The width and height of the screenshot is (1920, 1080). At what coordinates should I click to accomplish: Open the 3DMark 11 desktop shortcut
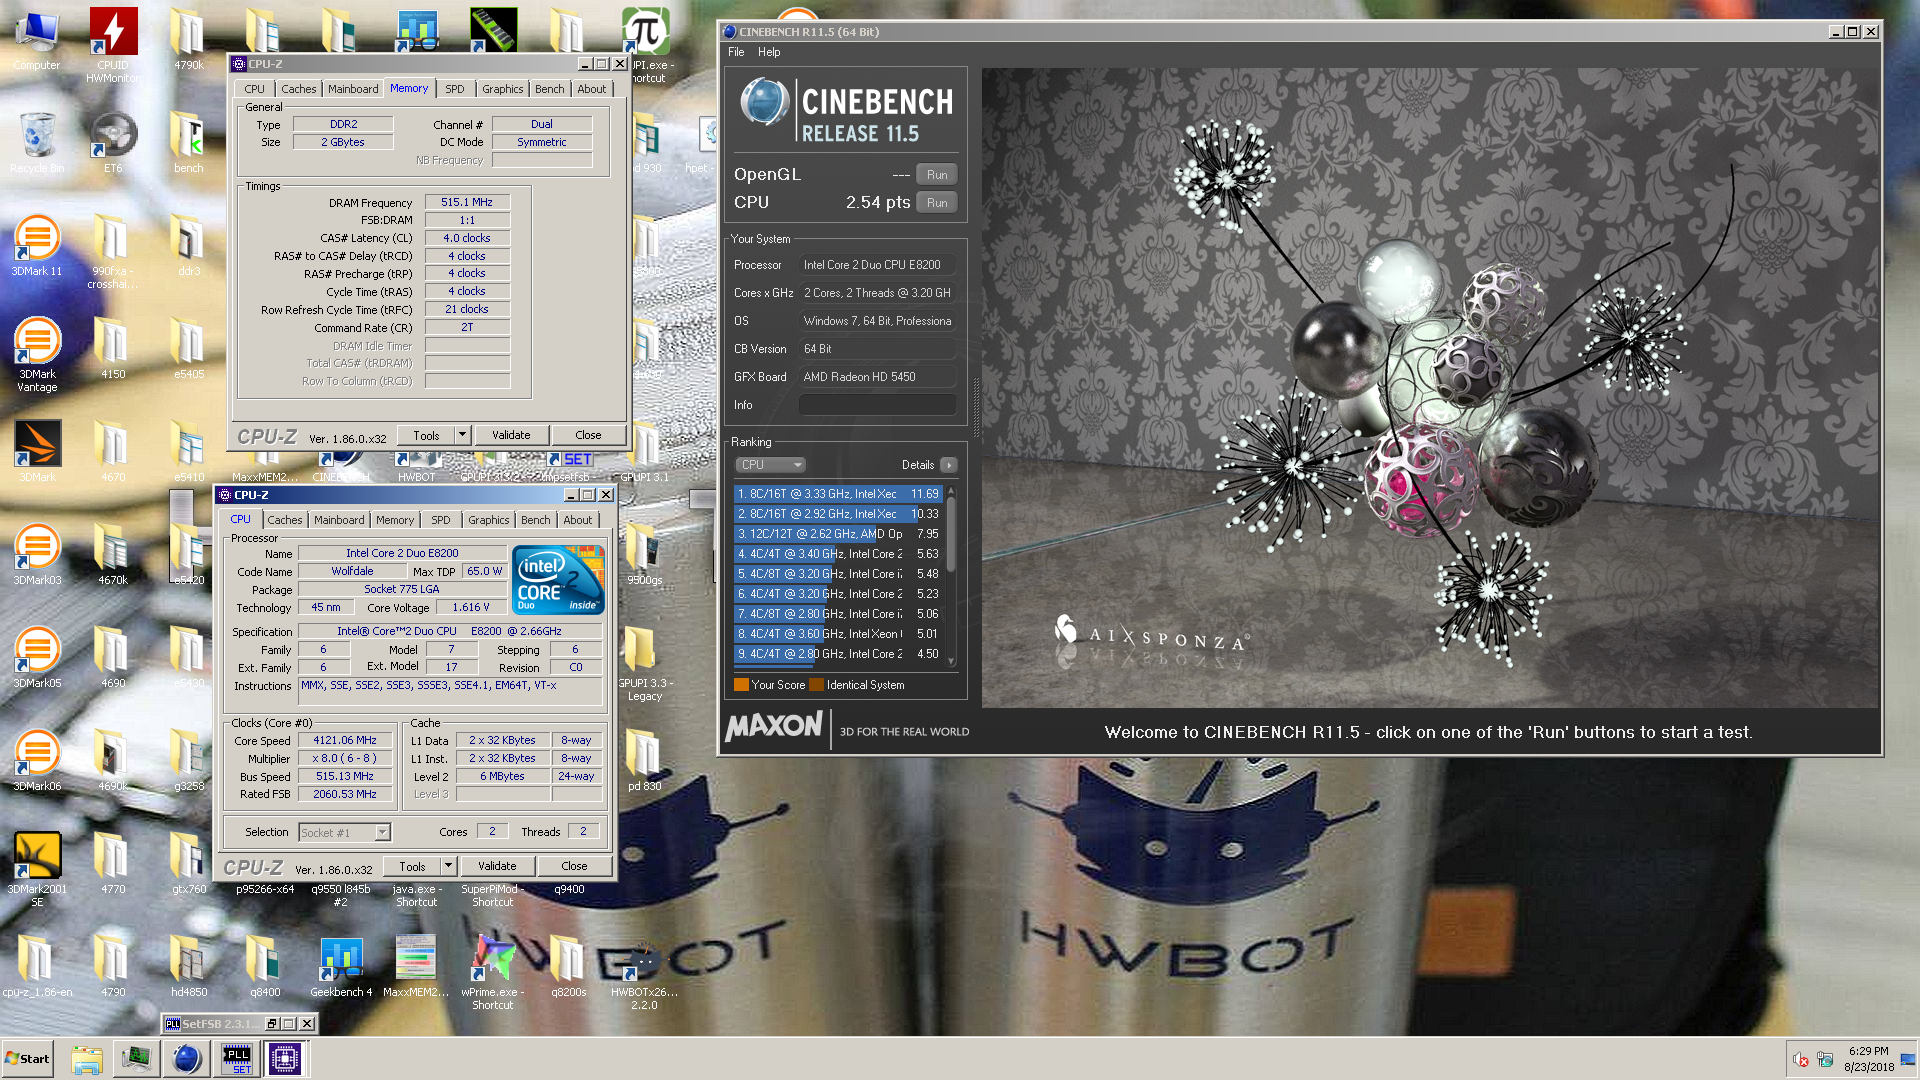pyautogui.click(x=37, y=245)
